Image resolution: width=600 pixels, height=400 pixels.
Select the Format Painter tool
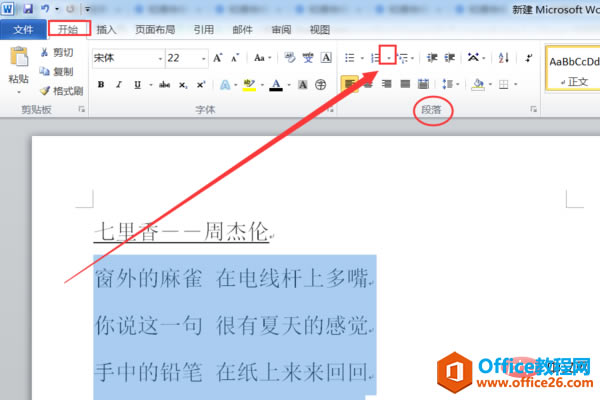click(x=62, y=91)
